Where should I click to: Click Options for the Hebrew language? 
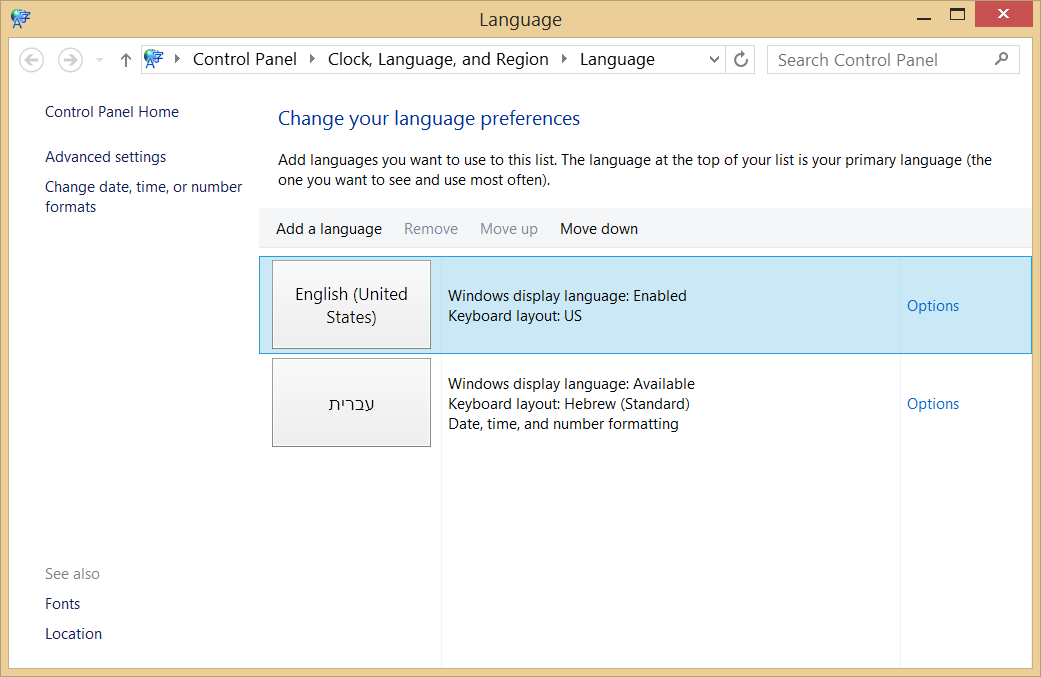[932, 403]
